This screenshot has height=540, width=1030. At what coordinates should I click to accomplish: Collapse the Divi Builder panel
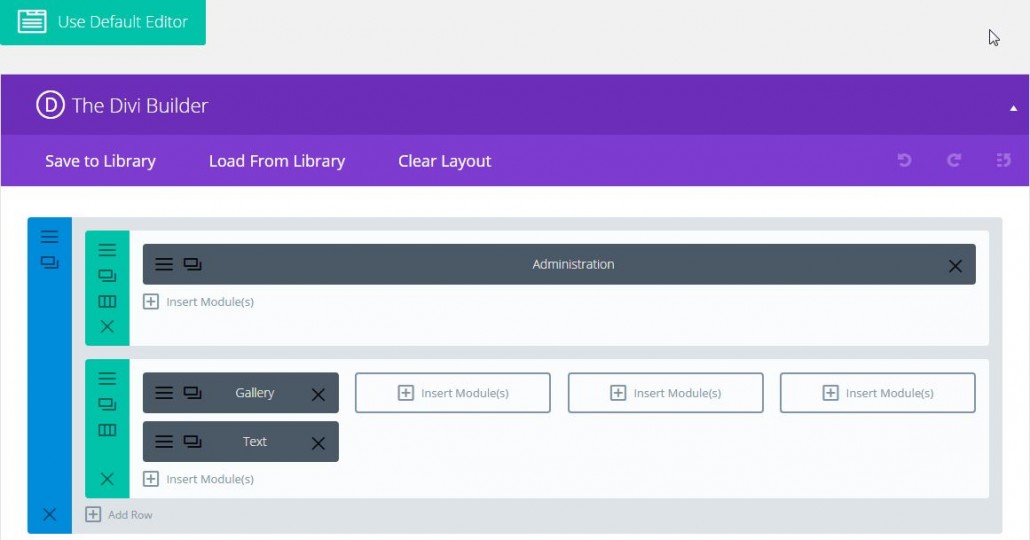click(1013, 107)
